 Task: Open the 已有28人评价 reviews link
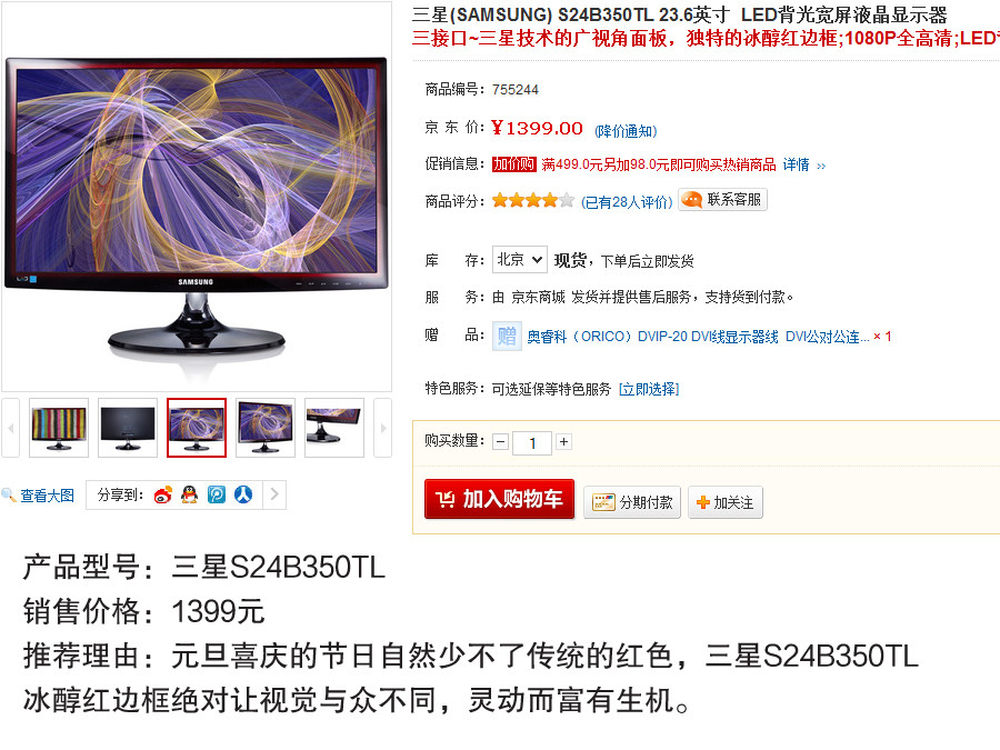627,202
